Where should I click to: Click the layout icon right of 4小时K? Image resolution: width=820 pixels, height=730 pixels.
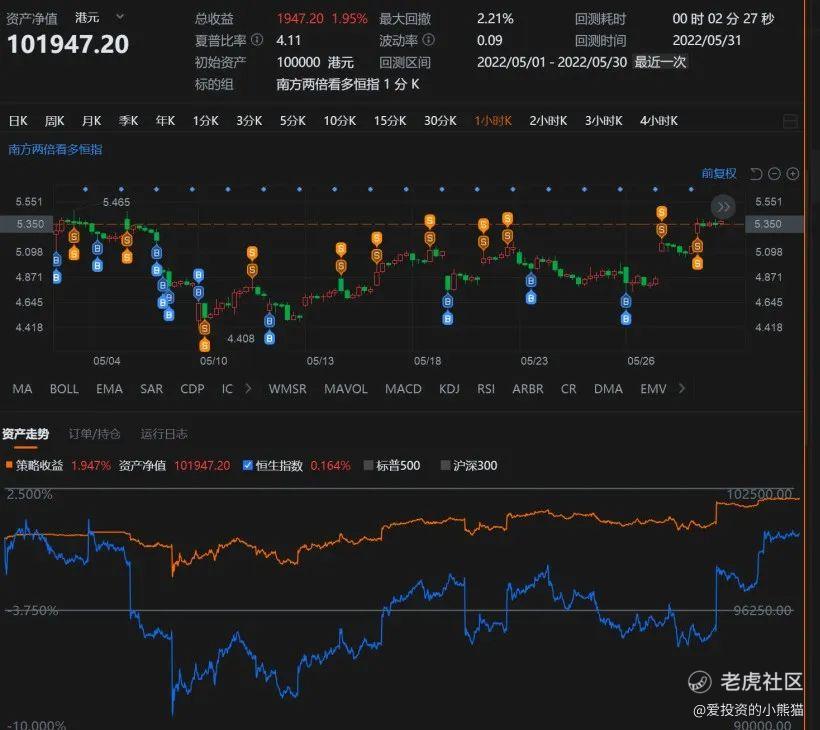pos(790,121)
